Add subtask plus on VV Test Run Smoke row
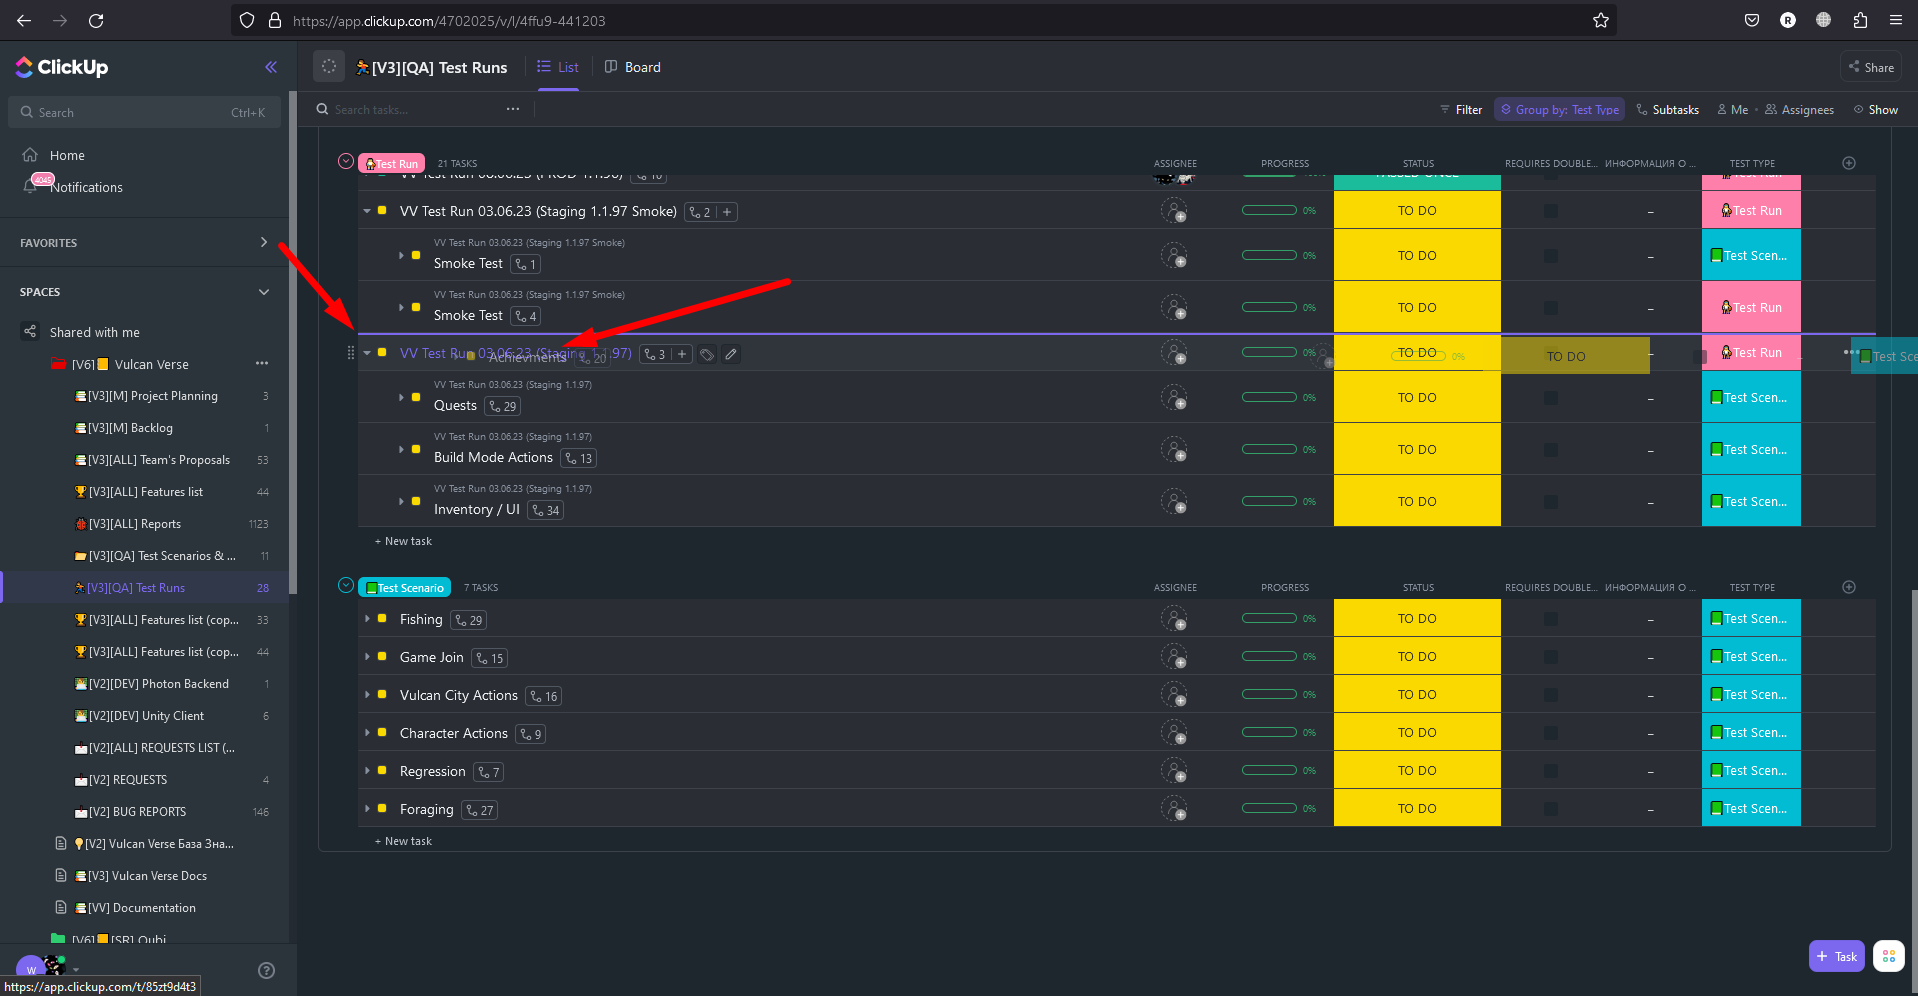The width and height of the screenshot is (1918, 996). point(727,212)
